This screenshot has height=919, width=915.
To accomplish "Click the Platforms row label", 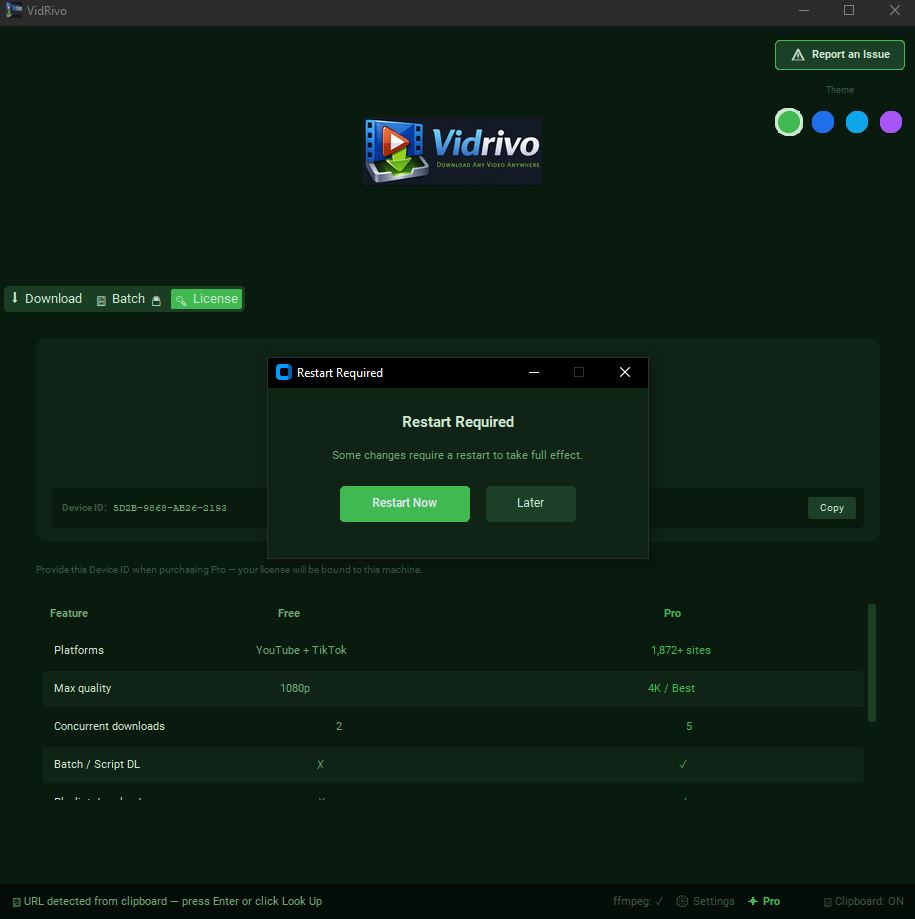I will pyautogui.click(x=79, y=650).
